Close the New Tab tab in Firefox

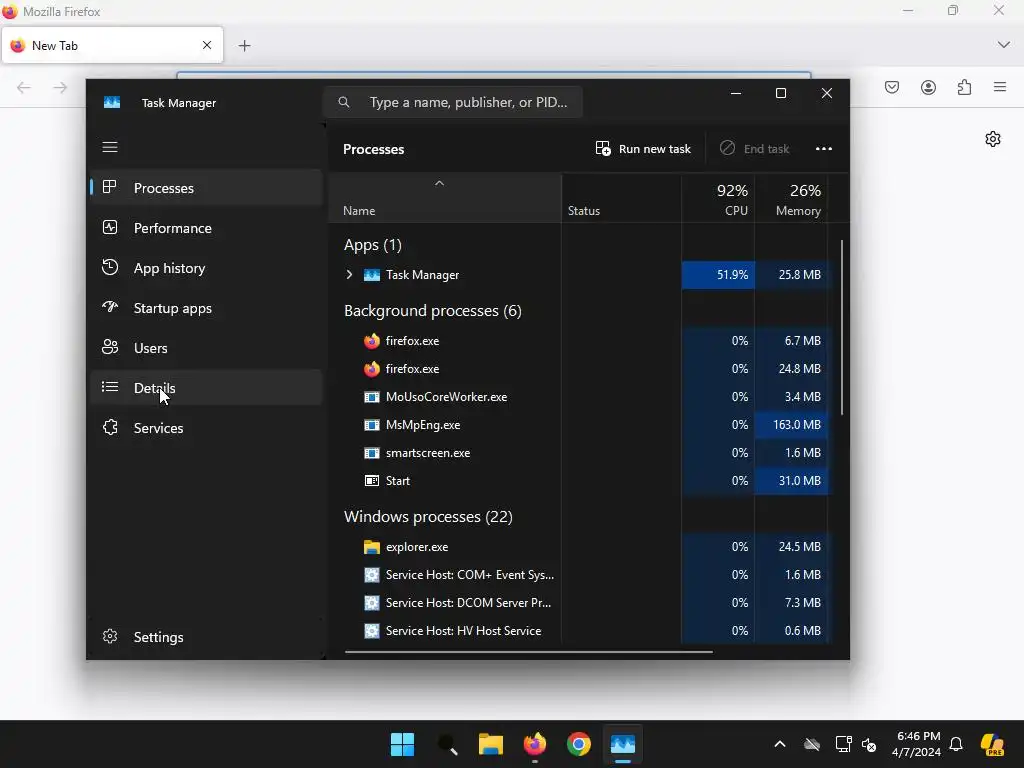click(207, 45)
